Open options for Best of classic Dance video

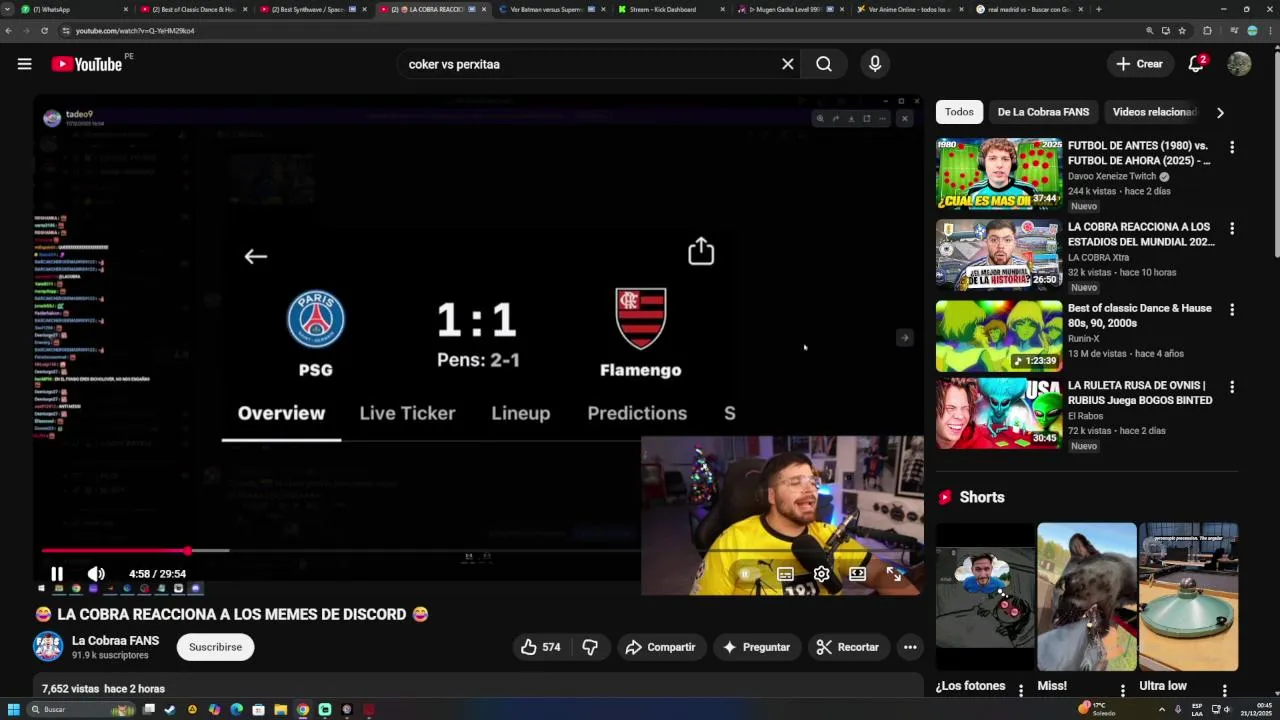pyautogui.click(x=1232, y=310)
